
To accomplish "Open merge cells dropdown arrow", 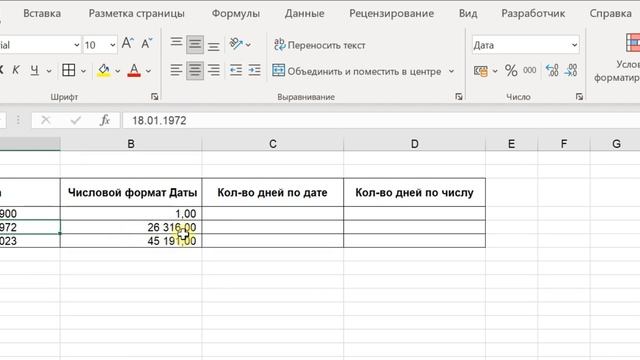I will pos(451,71).
